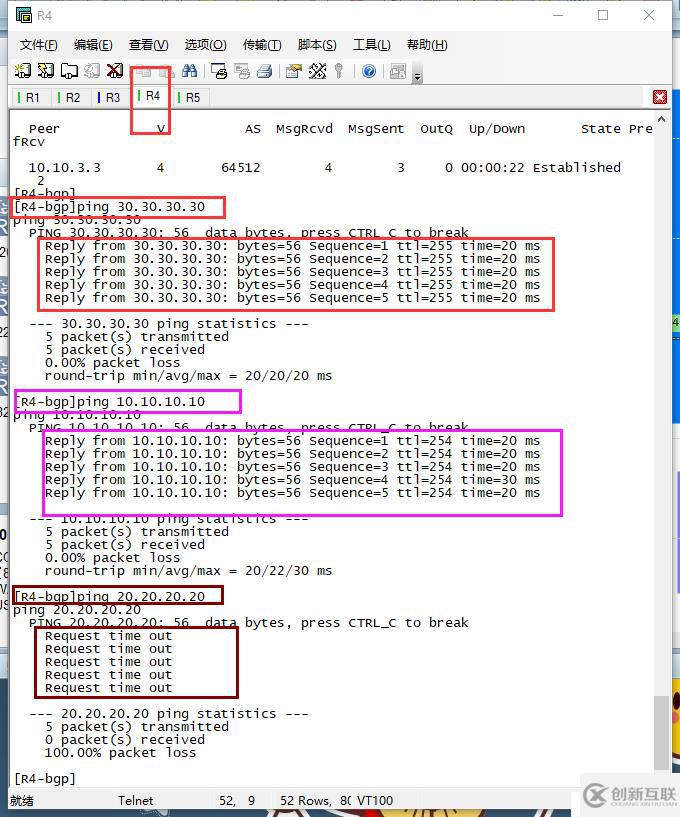Image resolution: width=680 pixels, height=817 pixels.
Task: Click the AS value 64512
Action: pos(241,167)
